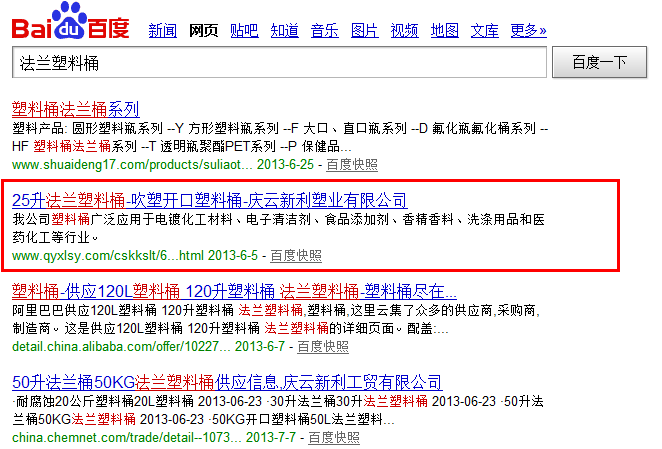The width and height of the screenshot is (662, 449).
Task: Click the 百度一下 search button
Action: (599, 62)
